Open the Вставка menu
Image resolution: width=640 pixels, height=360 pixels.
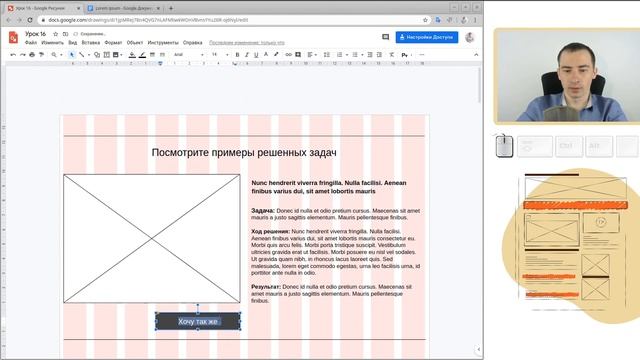pyautogui.click(x=91, y=42)
